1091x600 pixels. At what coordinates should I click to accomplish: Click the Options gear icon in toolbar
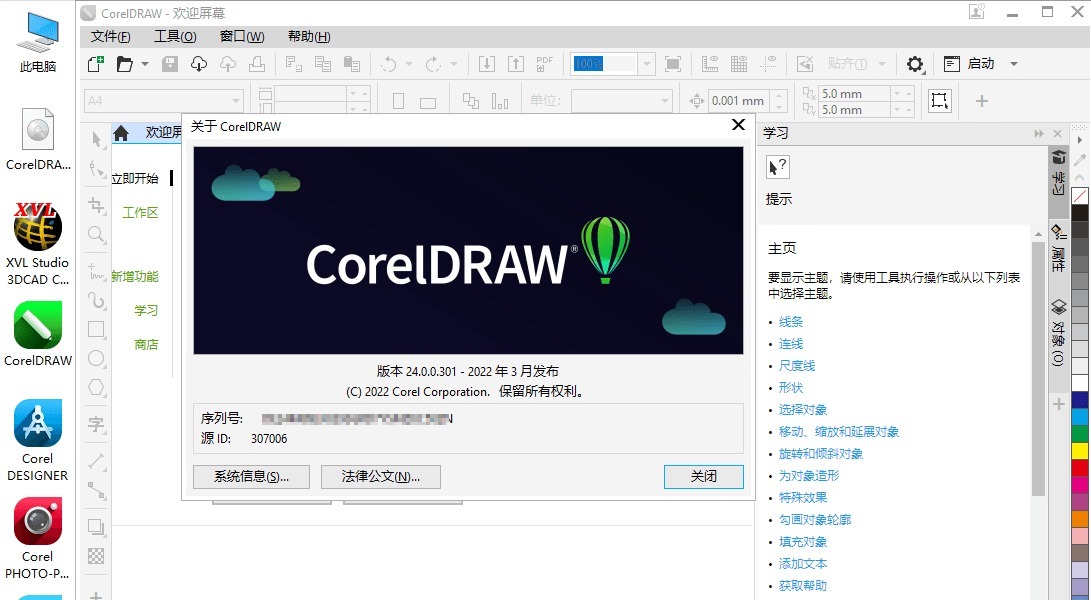point(915,64)
